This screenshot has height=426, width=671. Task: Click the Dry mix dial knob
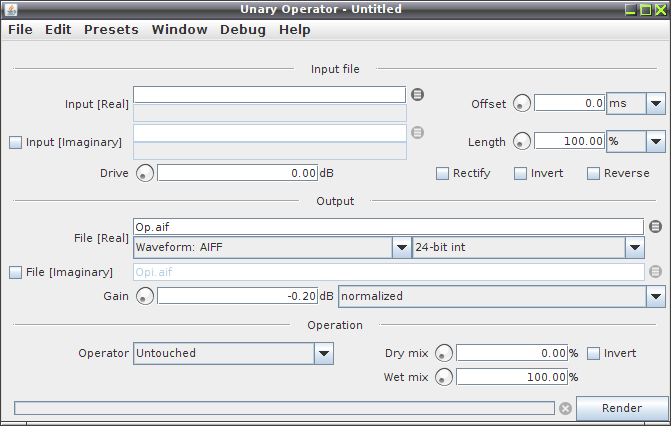[444, 353]
